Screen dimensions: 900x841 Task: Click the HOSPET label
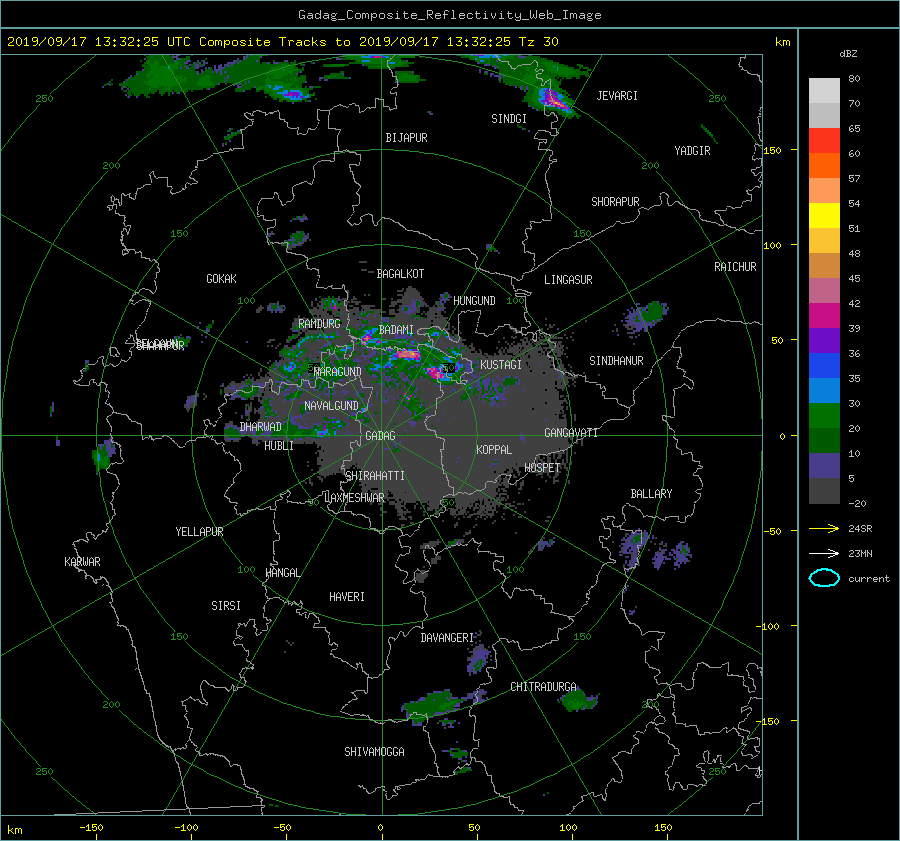point(542,468)
